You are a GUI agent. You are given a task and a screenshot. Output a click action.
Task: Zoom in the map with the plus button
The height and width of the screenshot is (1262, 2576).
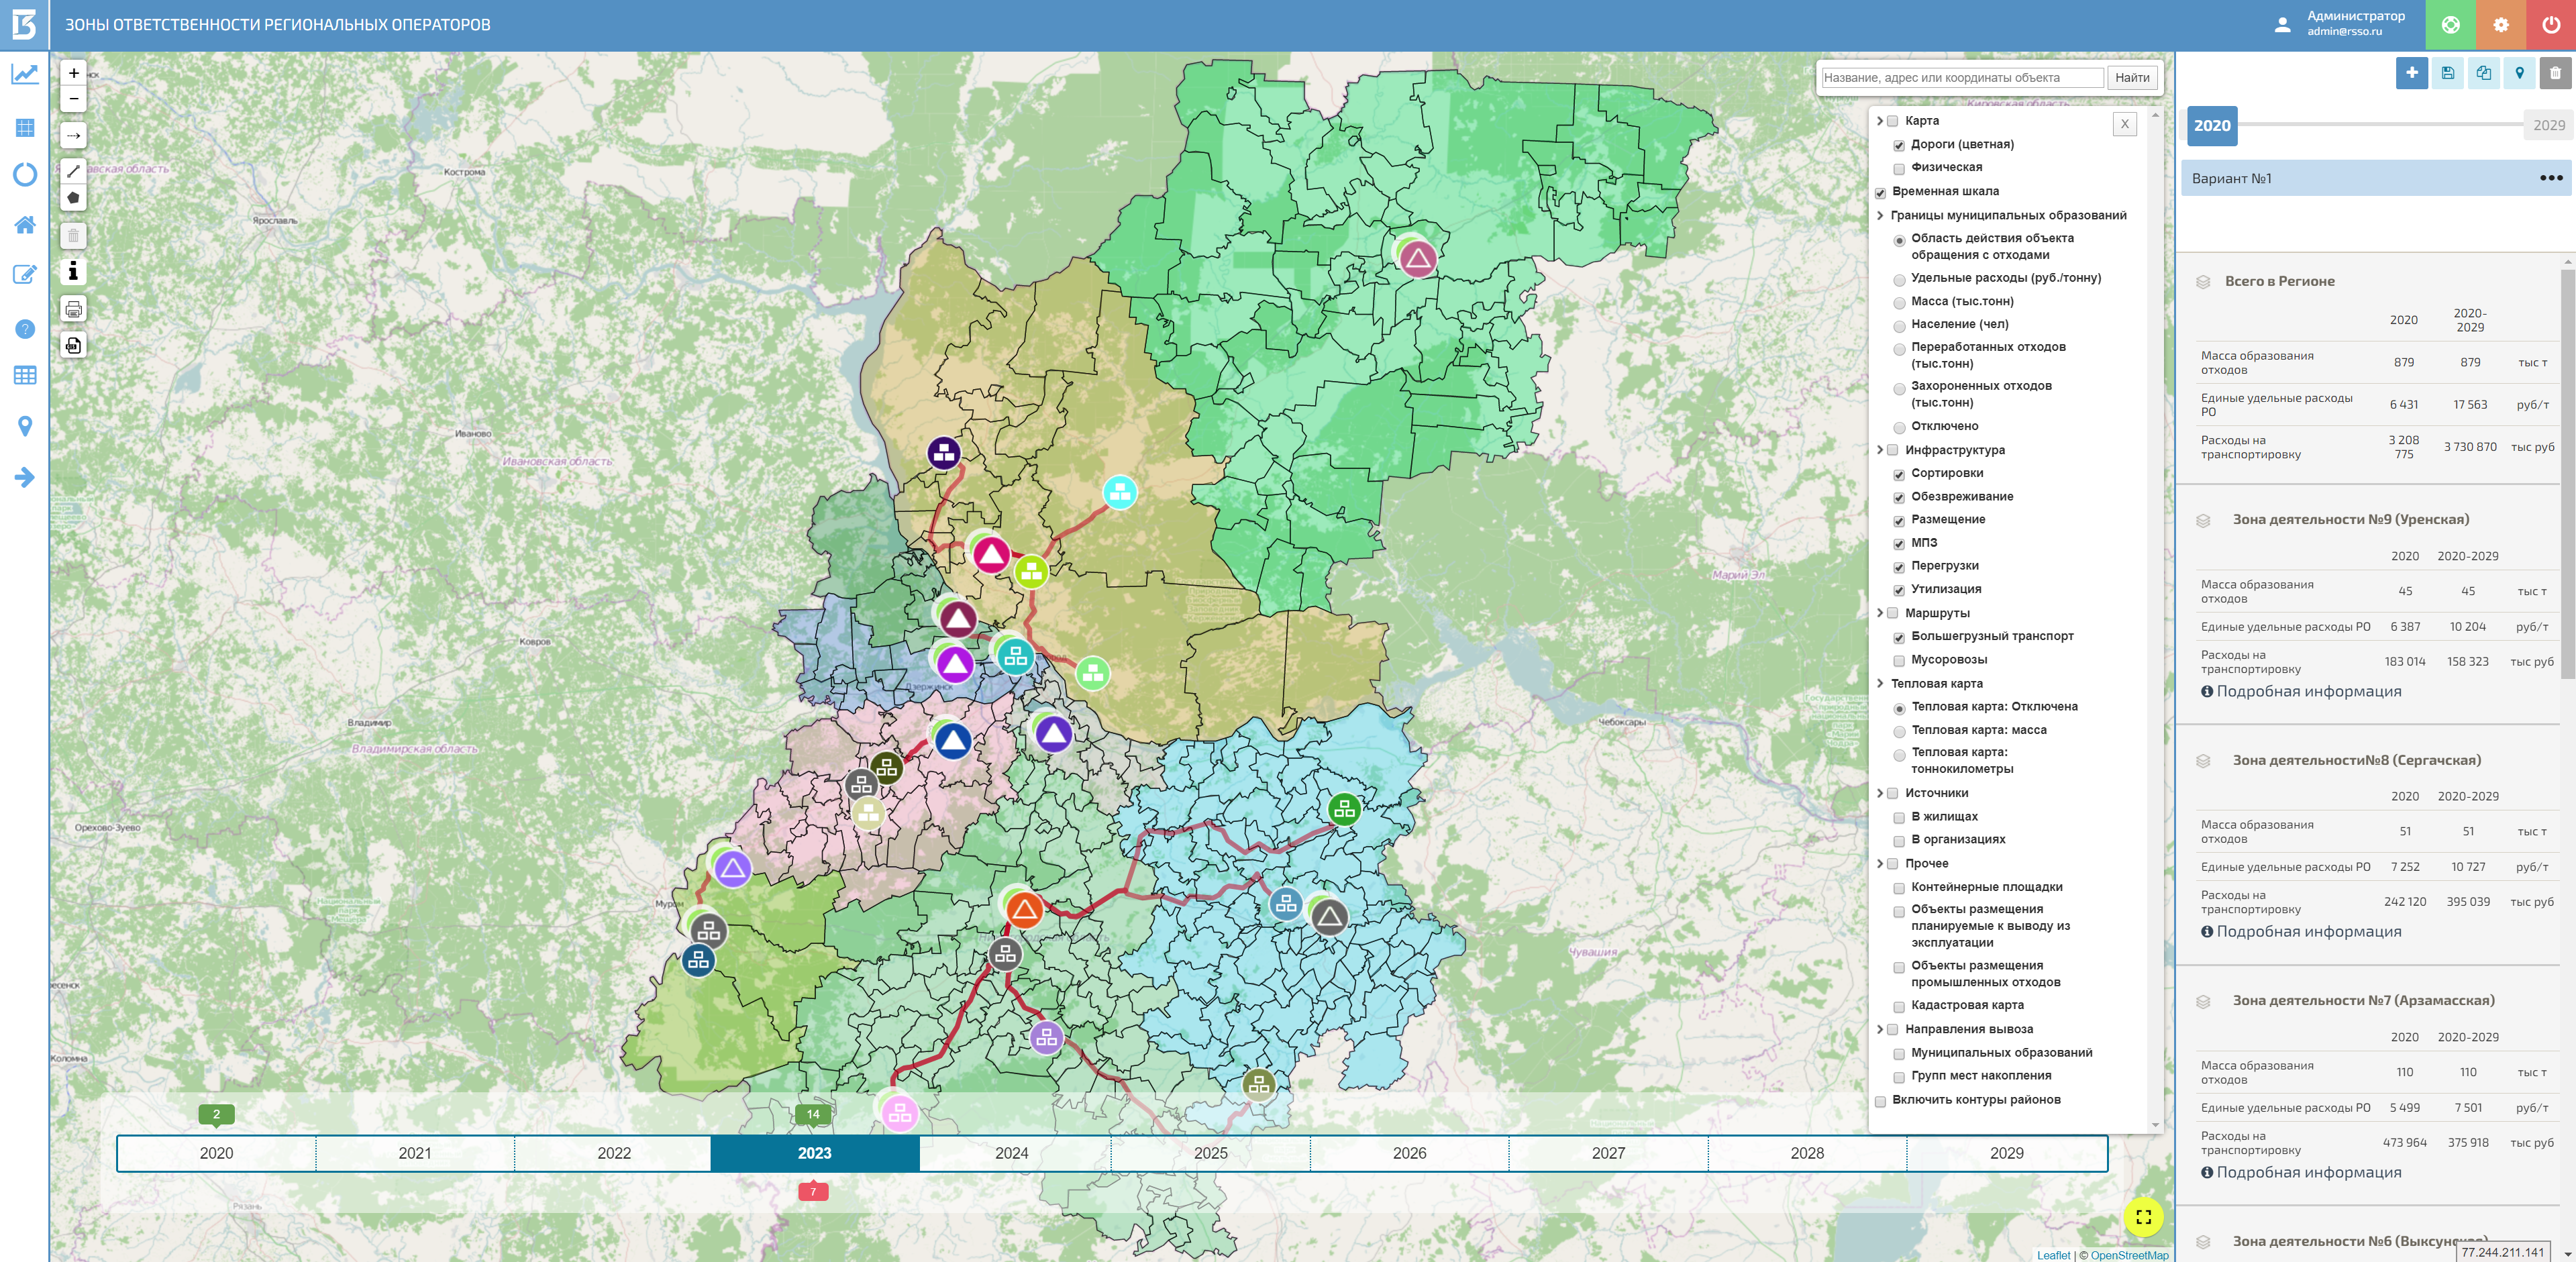[73, 73]
